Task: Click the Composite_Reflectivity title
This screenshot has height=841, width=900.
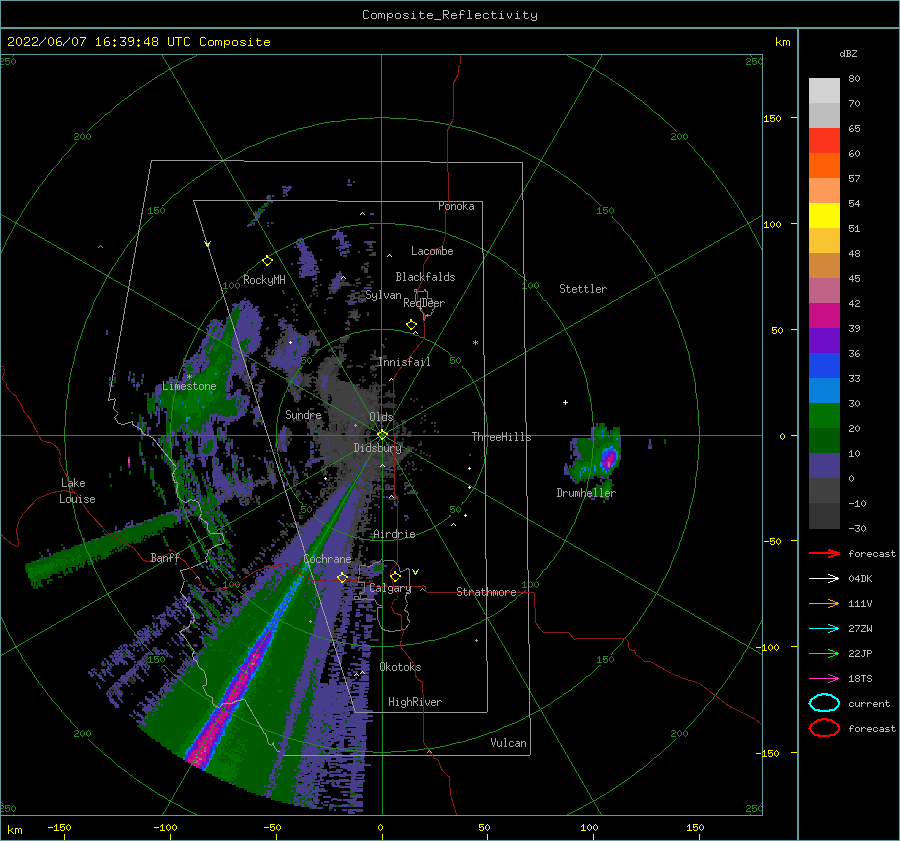Action: pyautogui.click(x=450, y=15)
